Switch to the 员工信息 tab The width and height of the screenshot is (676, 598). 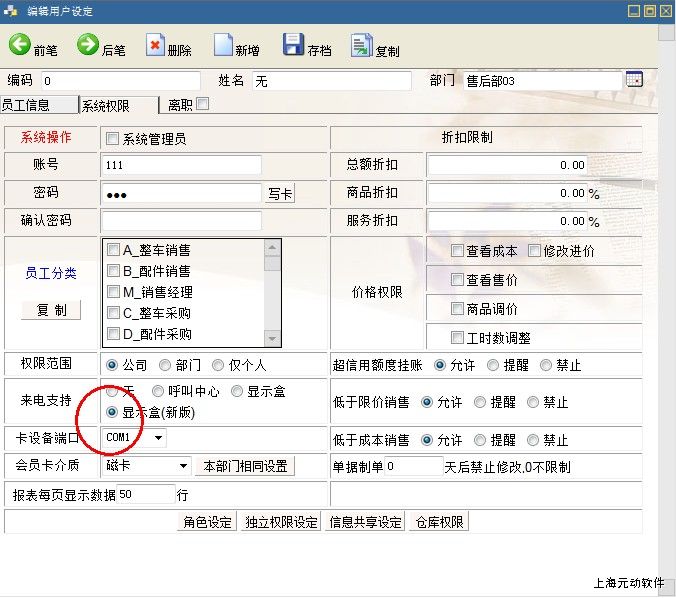38,104
